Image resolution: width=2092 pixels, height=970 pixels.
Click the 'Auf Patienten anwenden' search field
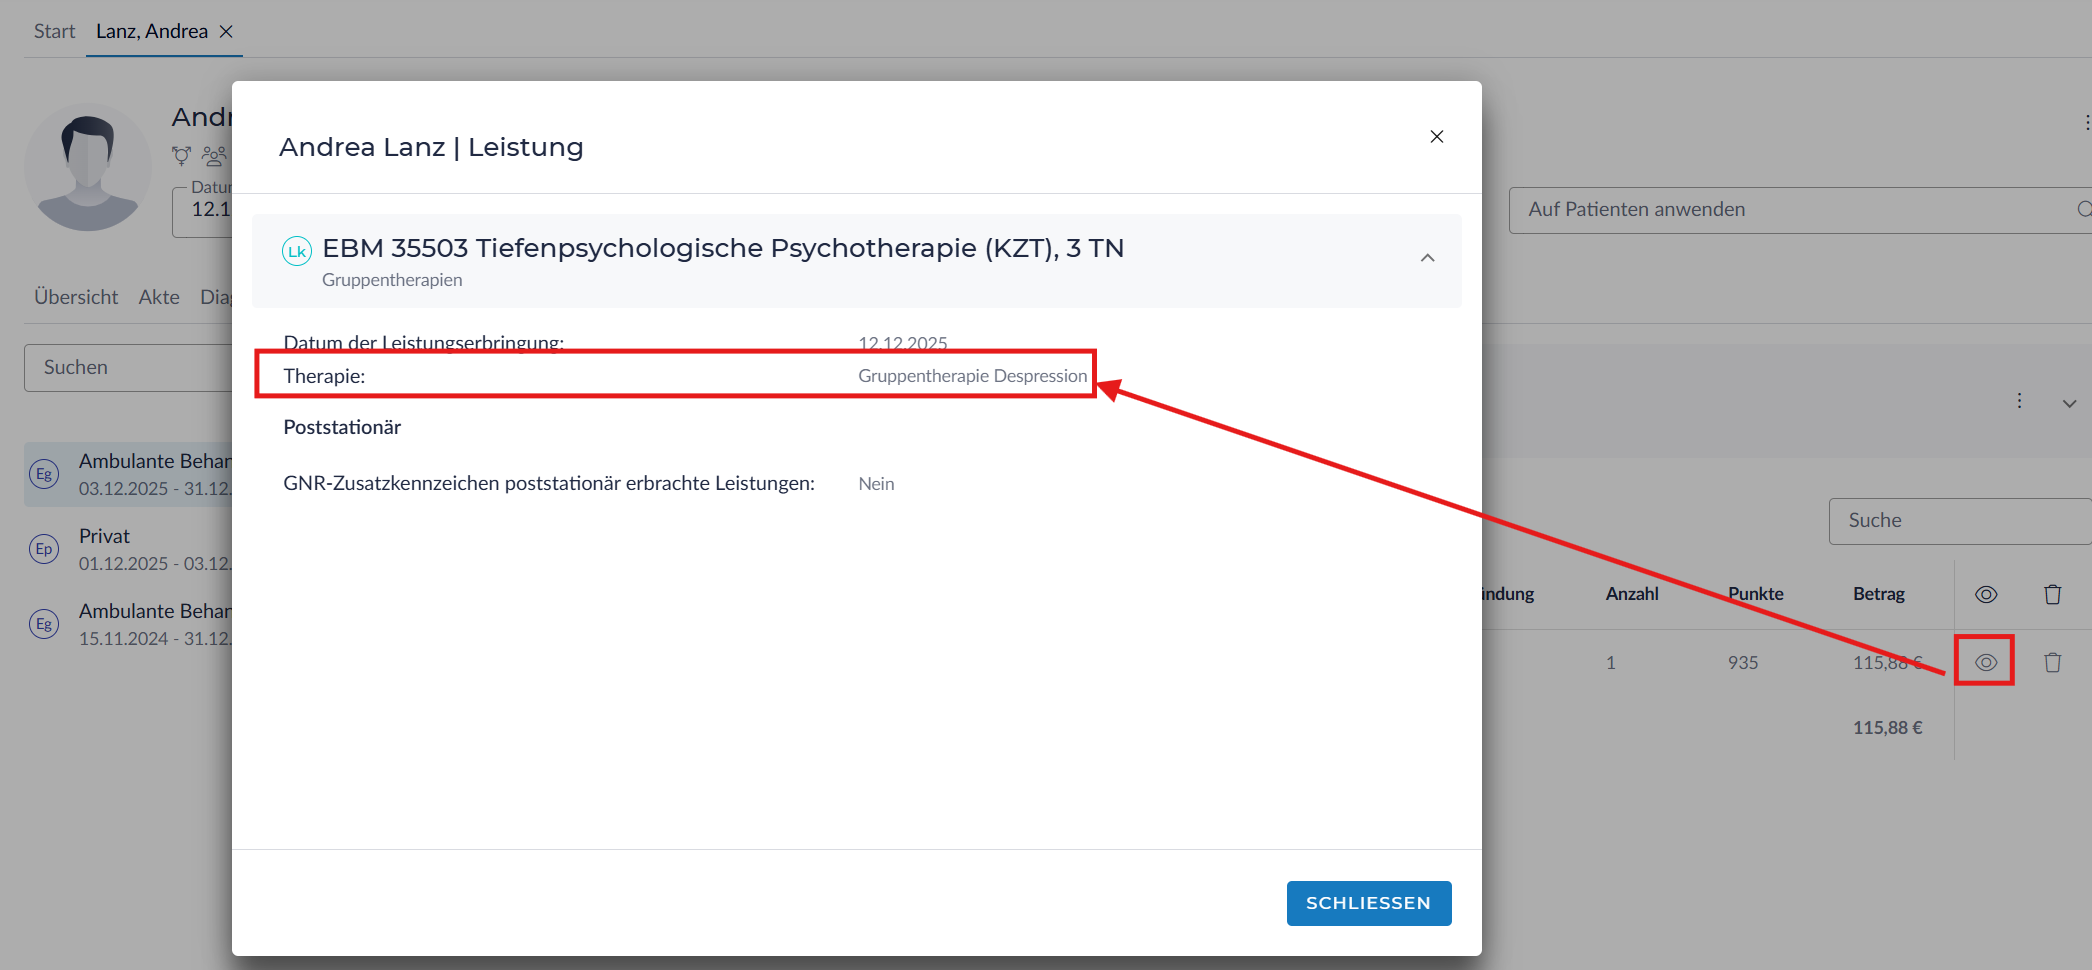pyautogui.click(x=1790, y=210)
